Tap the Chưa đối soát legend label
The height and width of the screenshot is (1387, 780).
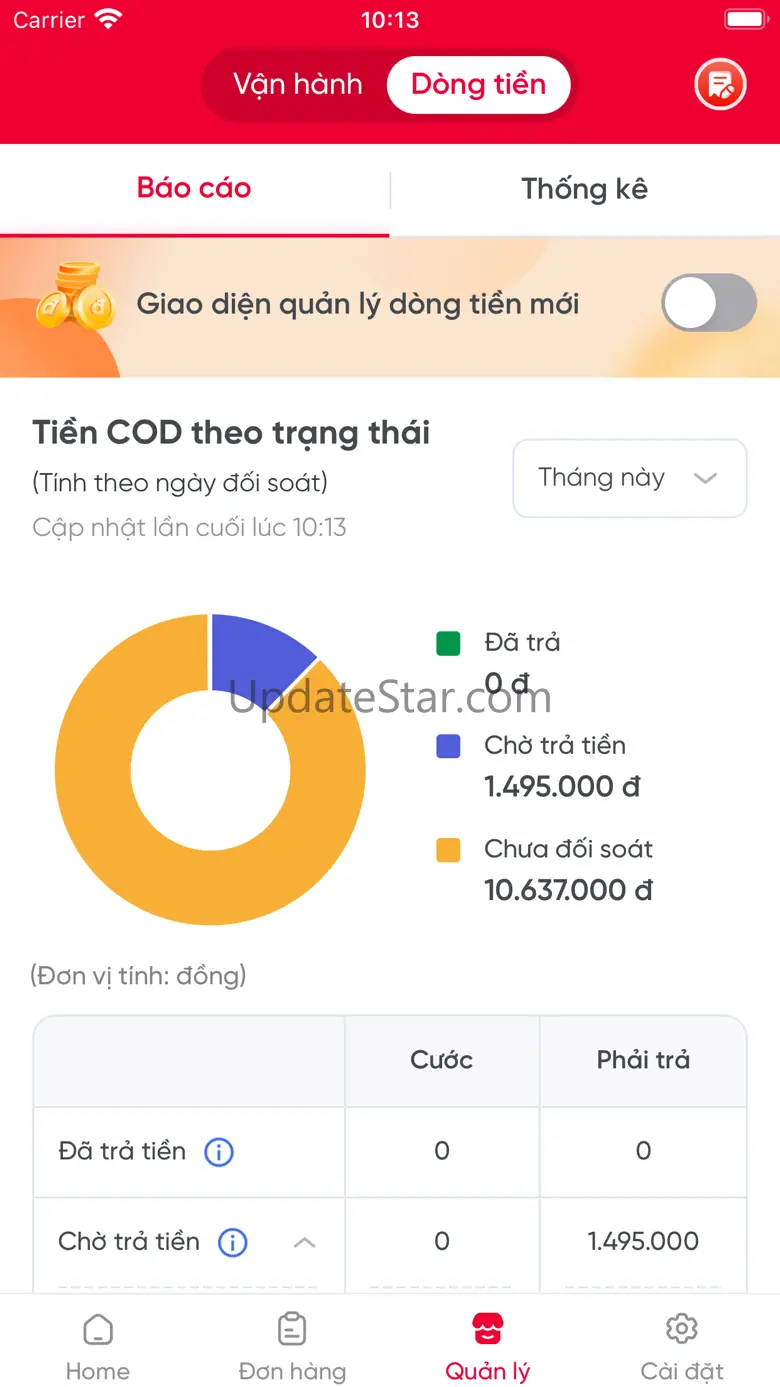point(568,849)
